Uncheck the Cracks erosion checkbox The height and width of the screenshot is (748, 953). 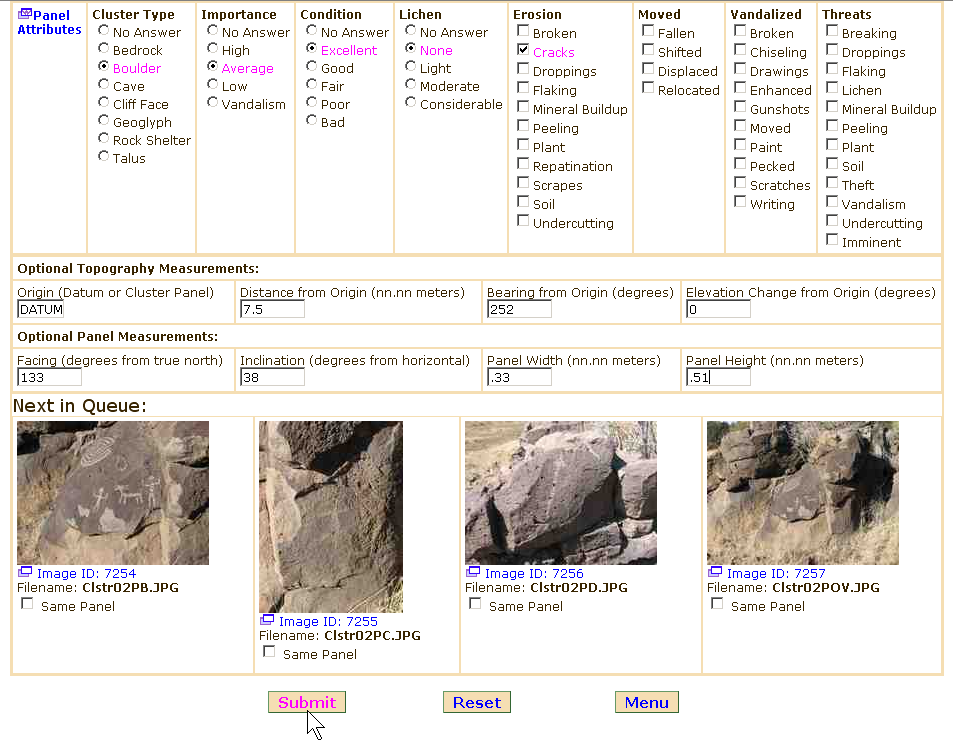point(523,49)
